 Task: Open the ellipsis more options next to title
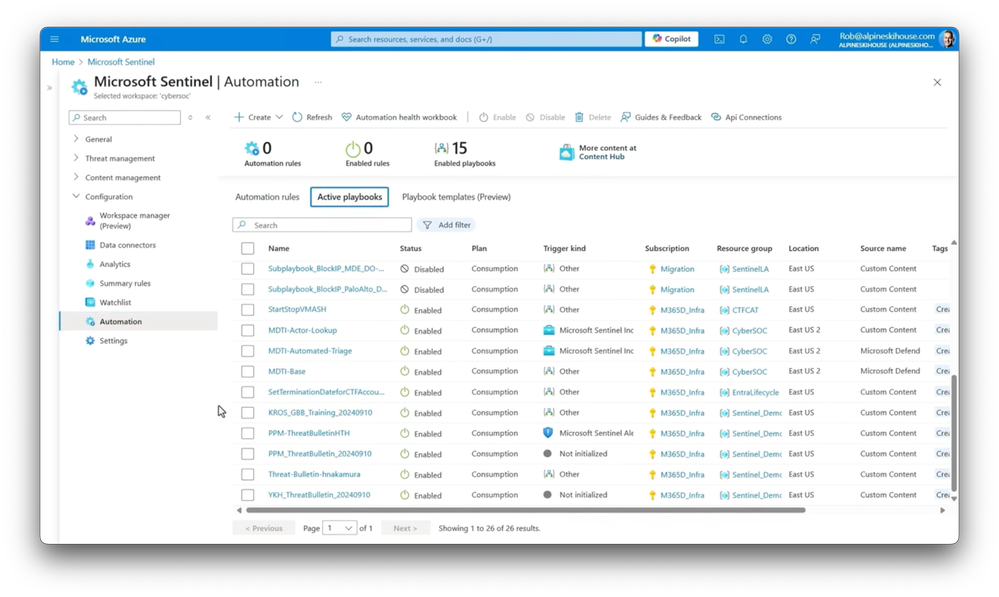[x=318, y=82]
